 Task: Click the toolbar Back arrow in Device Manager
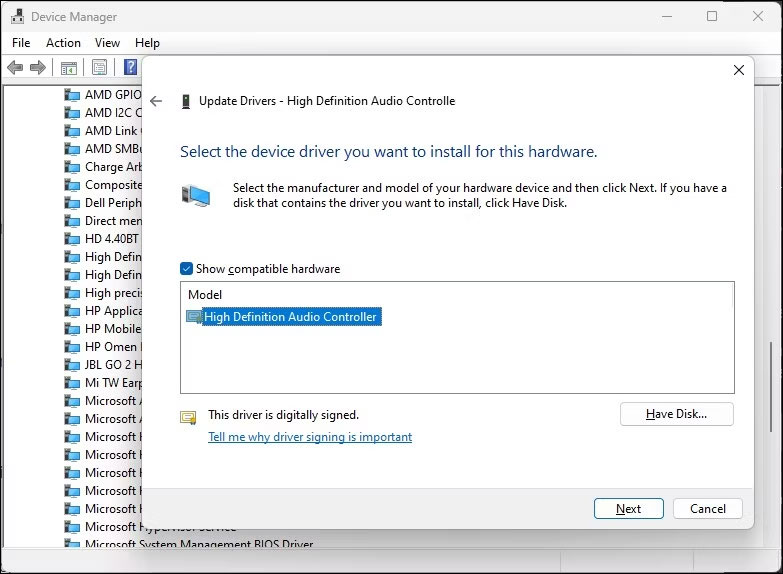click(15, 68)
